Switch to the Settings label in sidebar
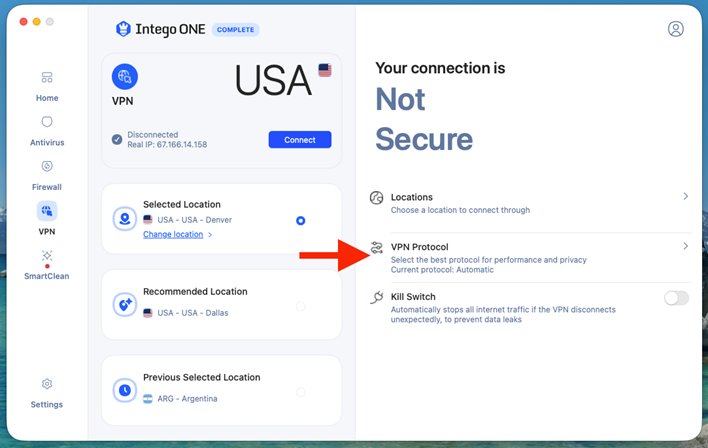Screen dimensions: 708x448 47,405
